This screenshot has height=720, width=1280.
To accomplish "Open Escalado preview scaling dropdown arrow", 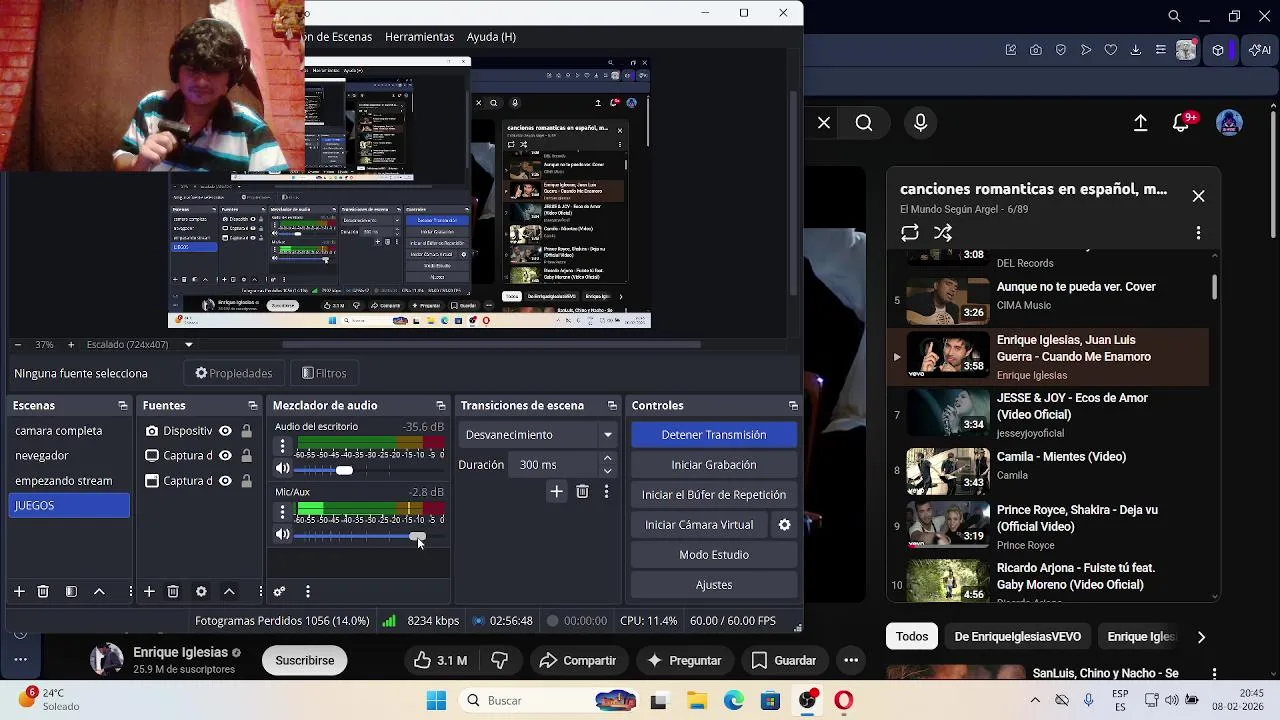I will click(188, 345).
